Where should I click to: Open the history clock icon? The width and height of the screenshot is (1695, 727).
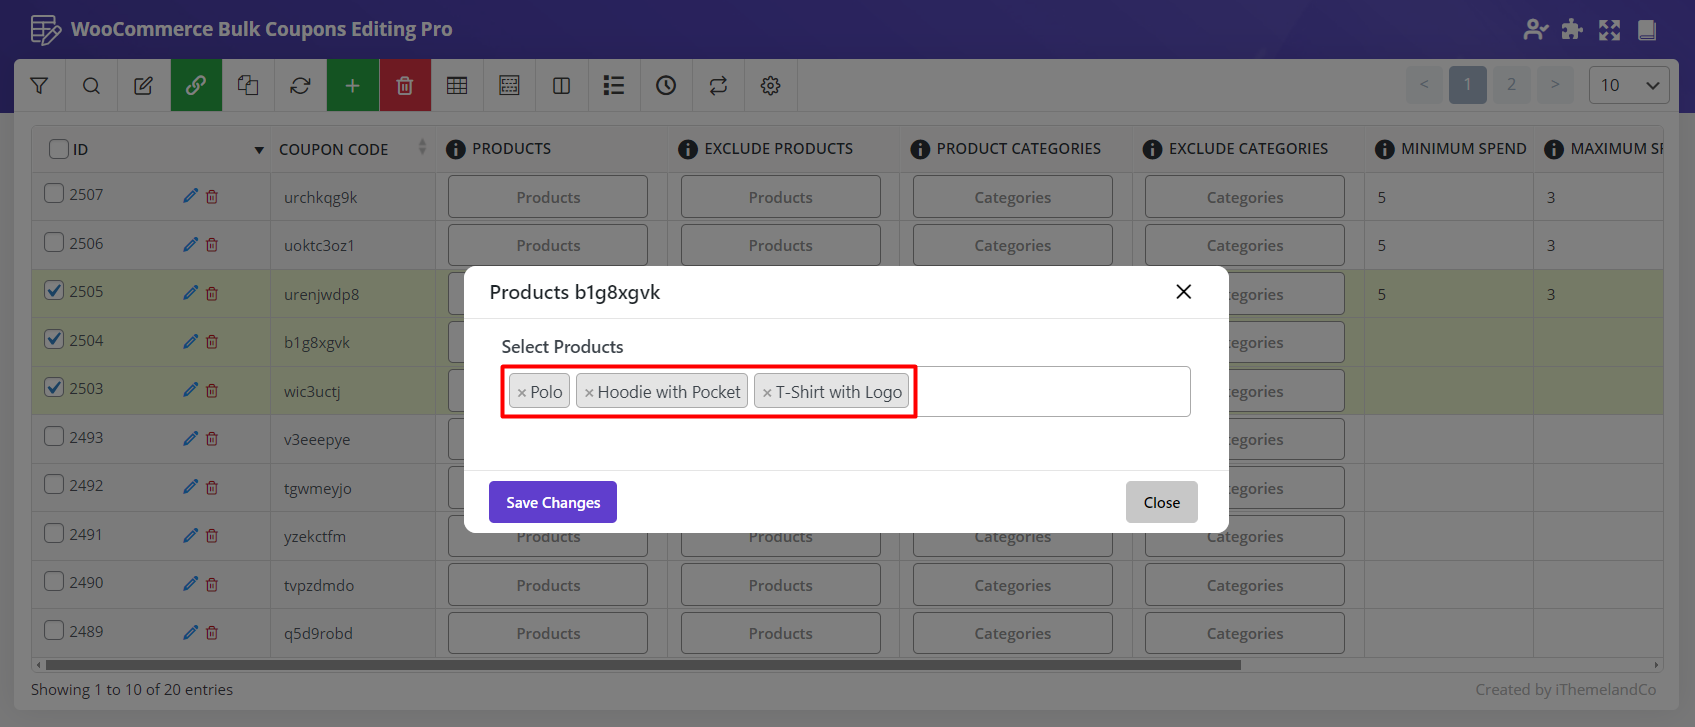click(666, 86)
